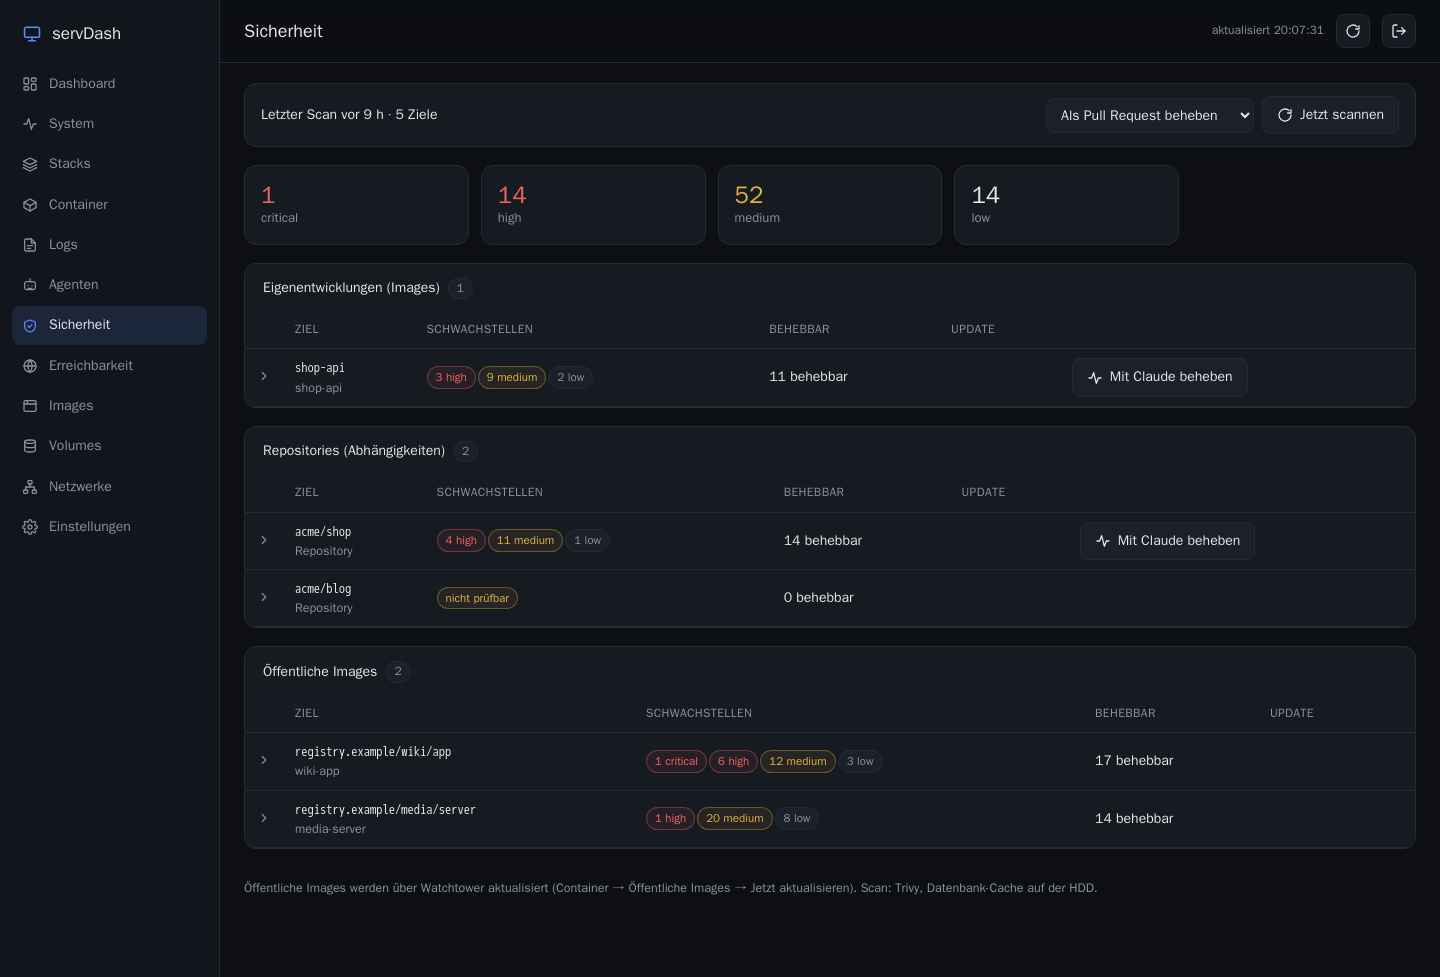This screenshot has height=977, width=1440.
Task: Click the Logs document icon
Action: (30, 245)
